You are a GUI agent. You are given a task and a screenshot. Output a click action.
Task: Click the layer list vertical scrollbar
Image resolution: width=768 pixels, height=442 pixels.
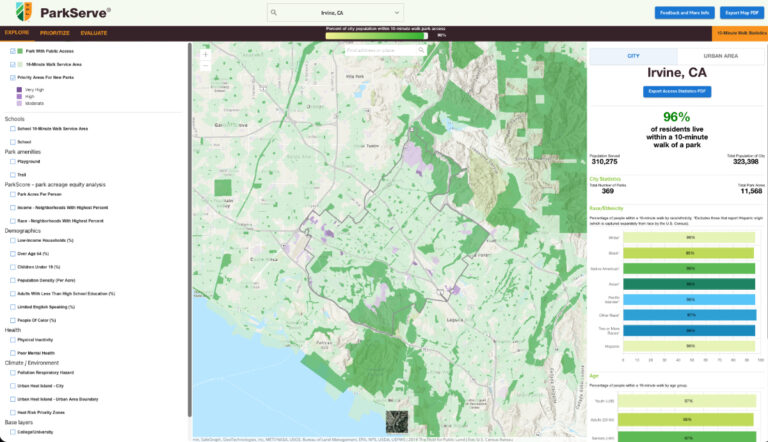click(x=190, y=230)
